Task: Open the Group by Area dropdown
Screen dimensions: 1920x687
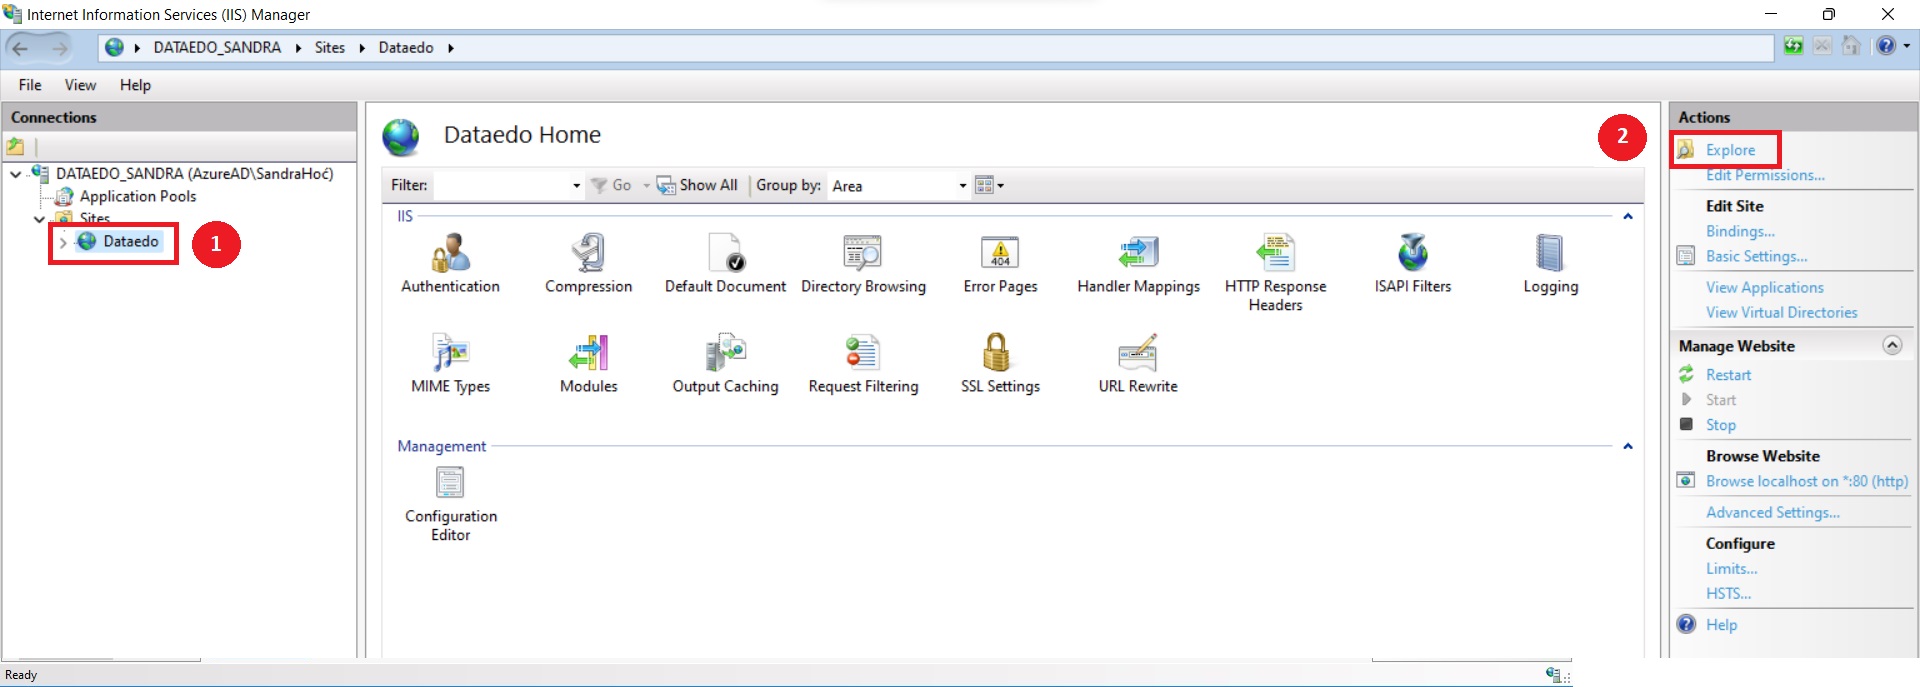Action: click(898, 185)
